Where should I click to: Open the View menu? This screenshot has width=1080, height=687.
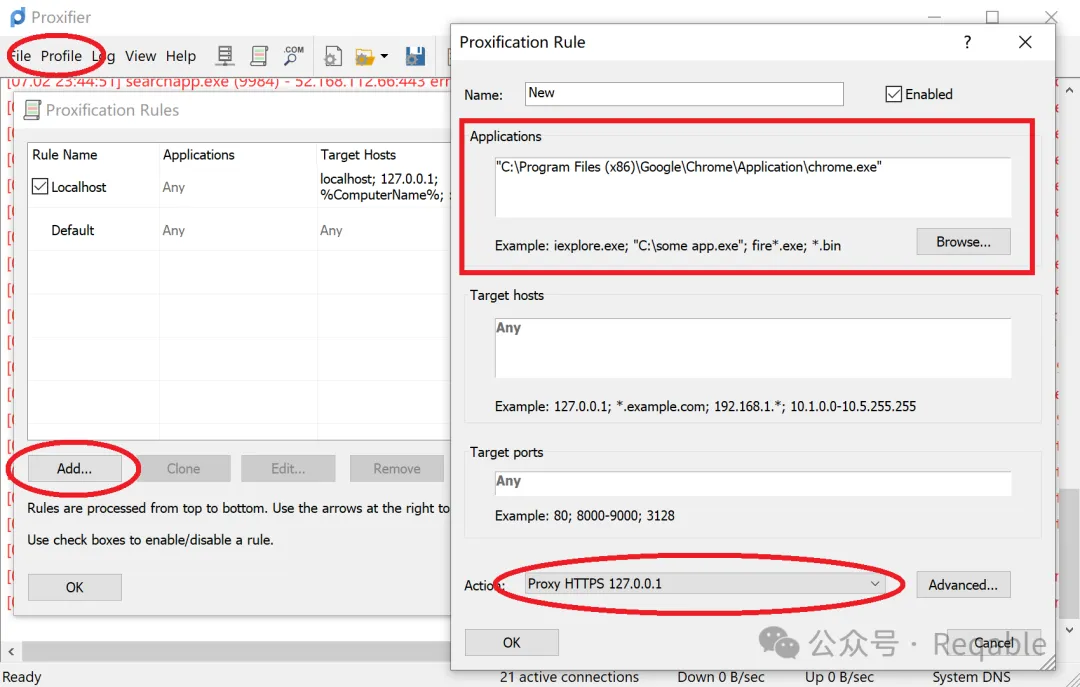pyautogui.click(x=141, y=56)
